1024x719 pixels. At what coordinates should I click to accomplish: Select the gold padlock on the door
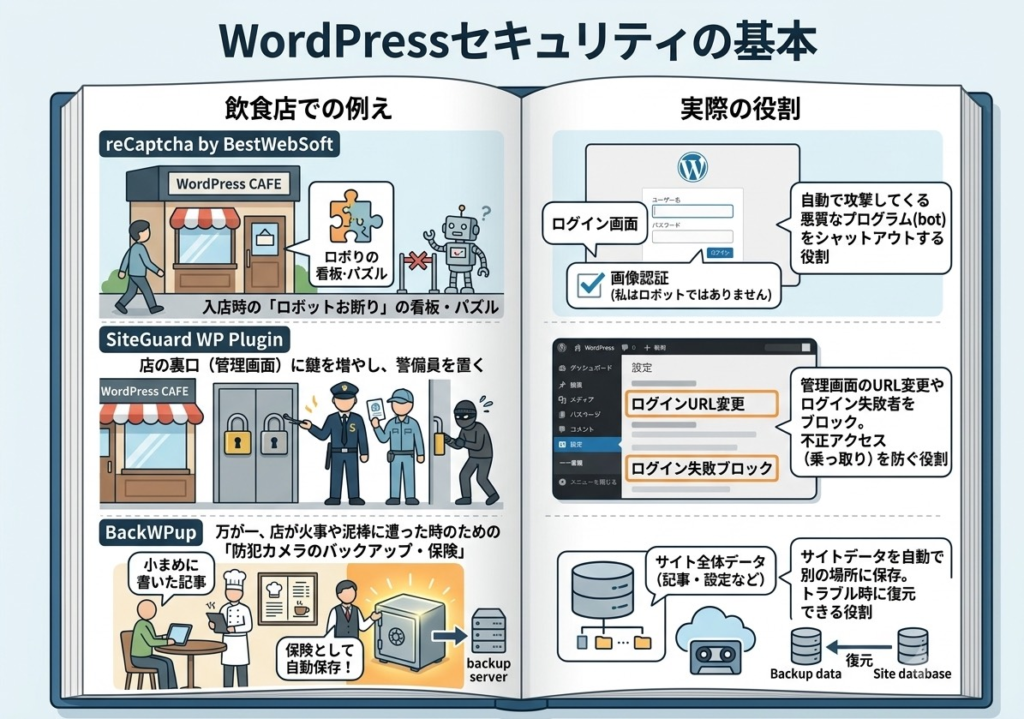238,435
